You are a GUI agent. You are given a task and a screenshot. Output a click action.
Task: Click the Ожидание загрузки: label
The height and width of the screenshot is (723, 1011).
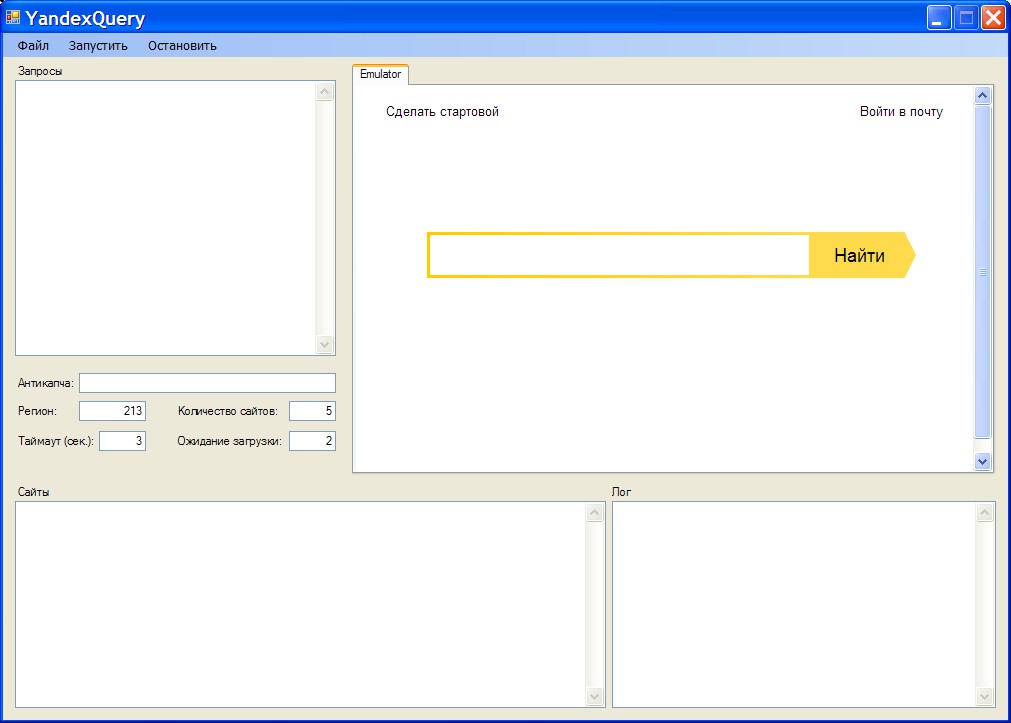point(230,441)
